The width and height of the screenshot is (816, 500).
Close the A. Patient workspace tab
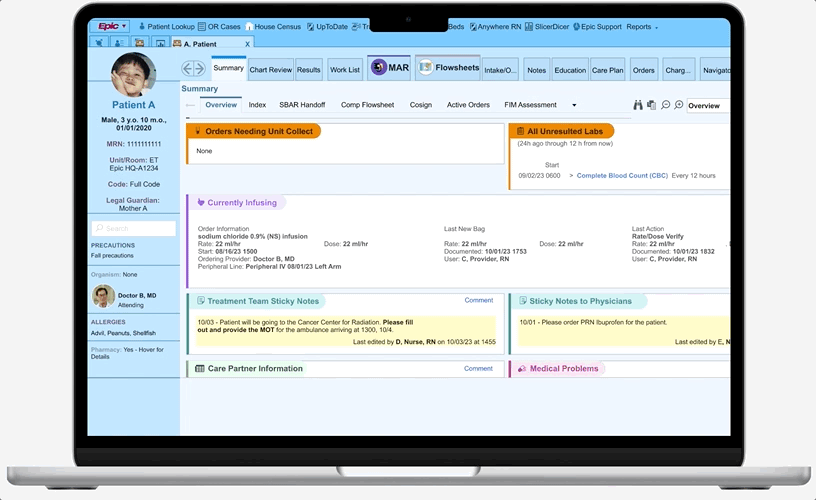pos(247,44)
